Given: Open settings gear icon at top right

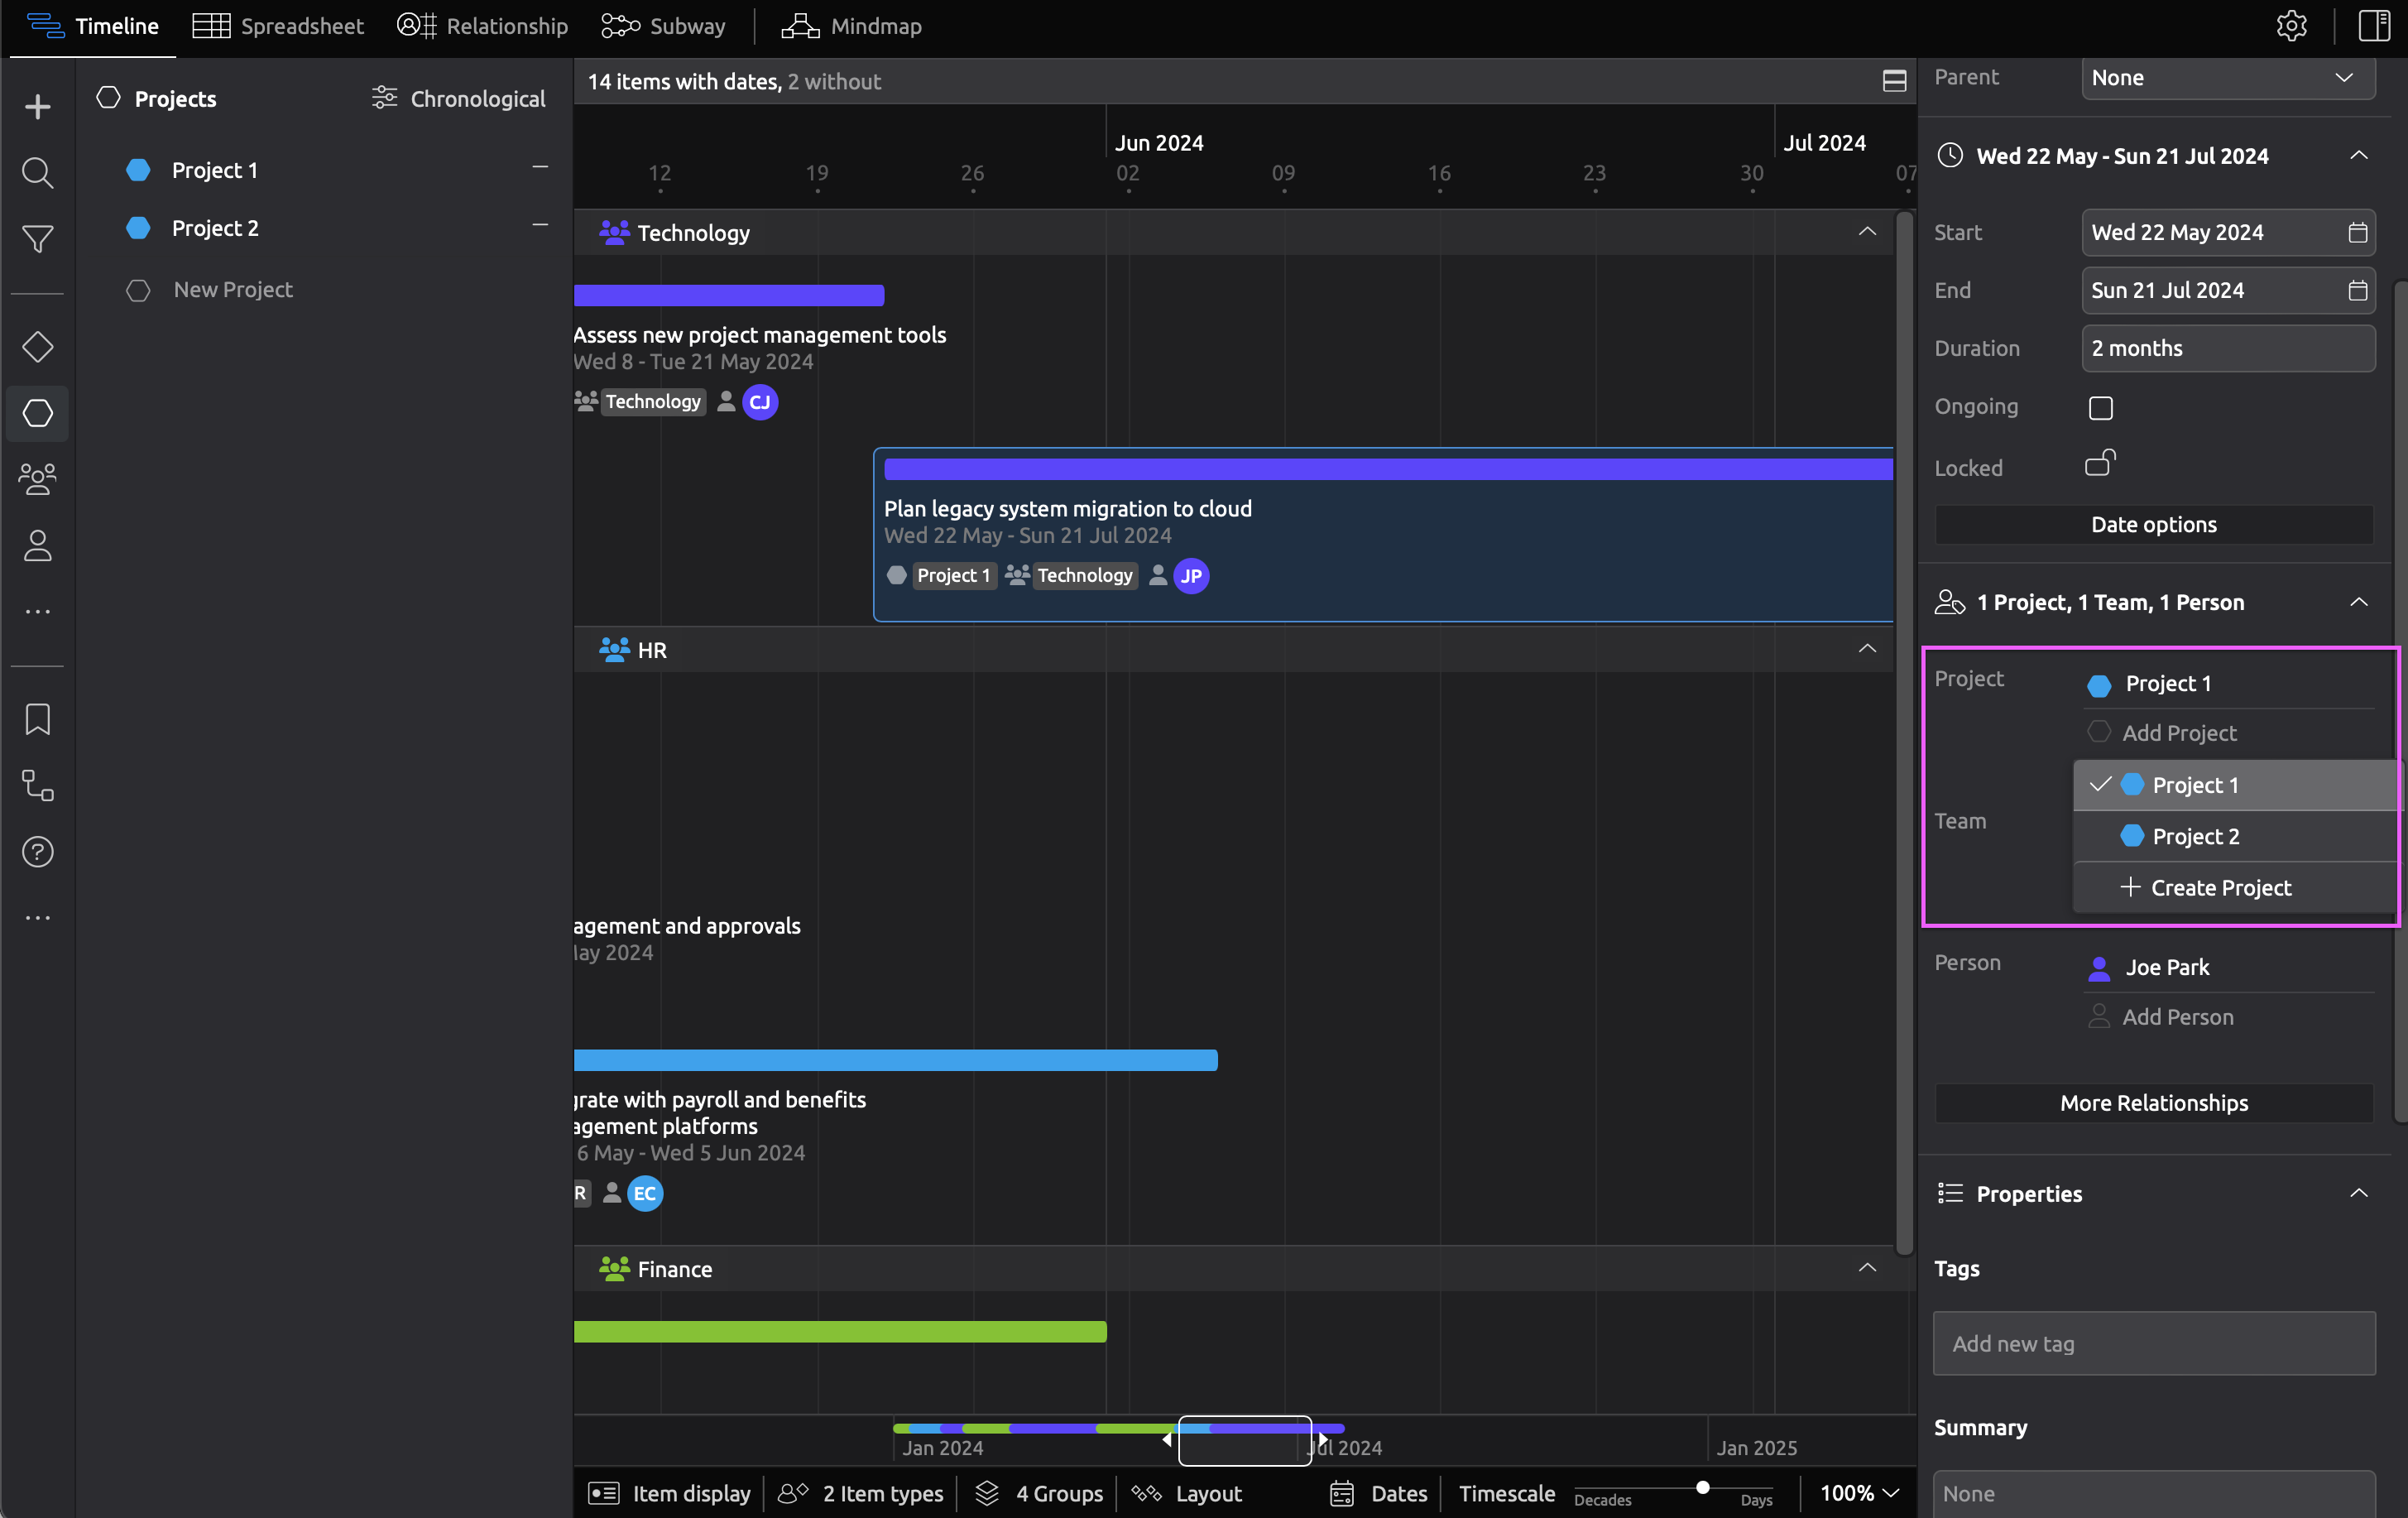Looking at the screenshot, I should click(x=2291, y=26).
